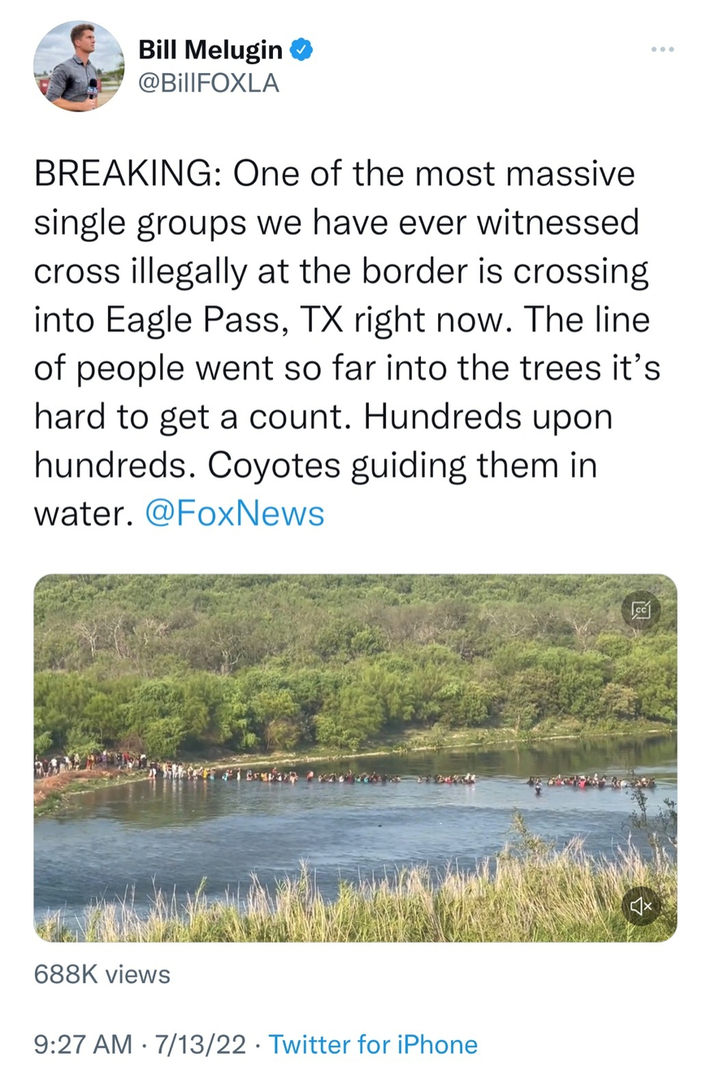Screen dimensions: 711x1079
Task: Click the display name Bill Melugin
Action: (210, 48)
